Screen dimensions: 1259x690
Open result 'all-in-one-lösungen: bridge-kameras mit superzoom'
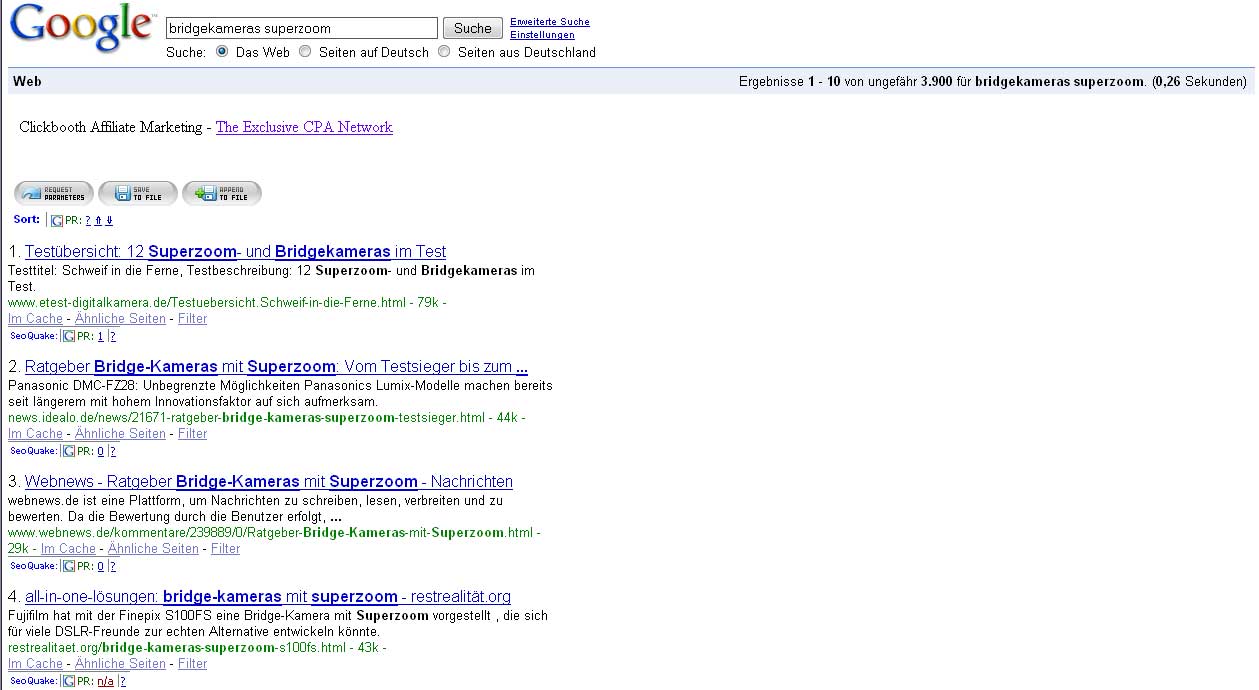(268, 597)
